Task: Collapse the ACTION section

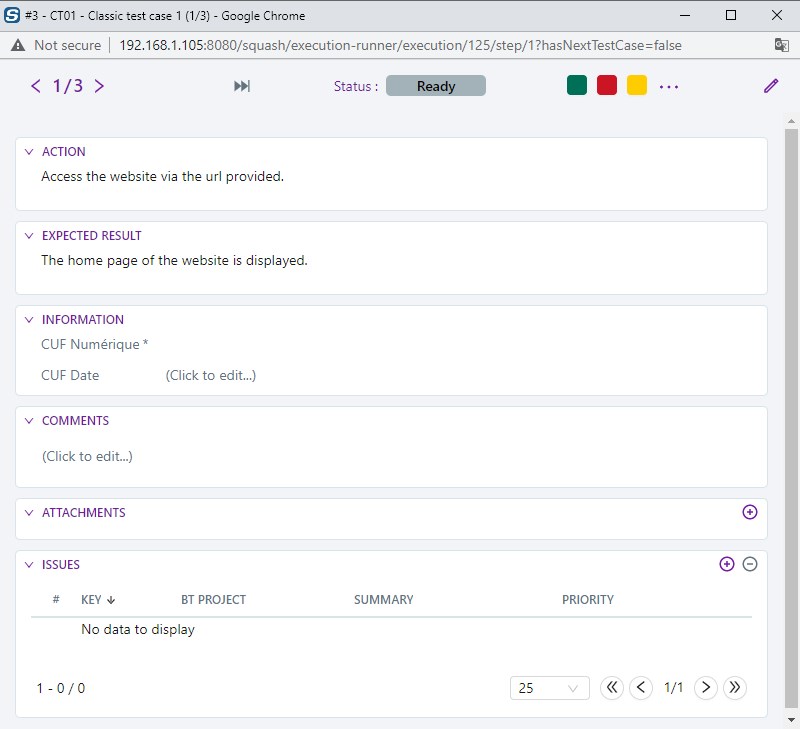Action: point(29,152)
